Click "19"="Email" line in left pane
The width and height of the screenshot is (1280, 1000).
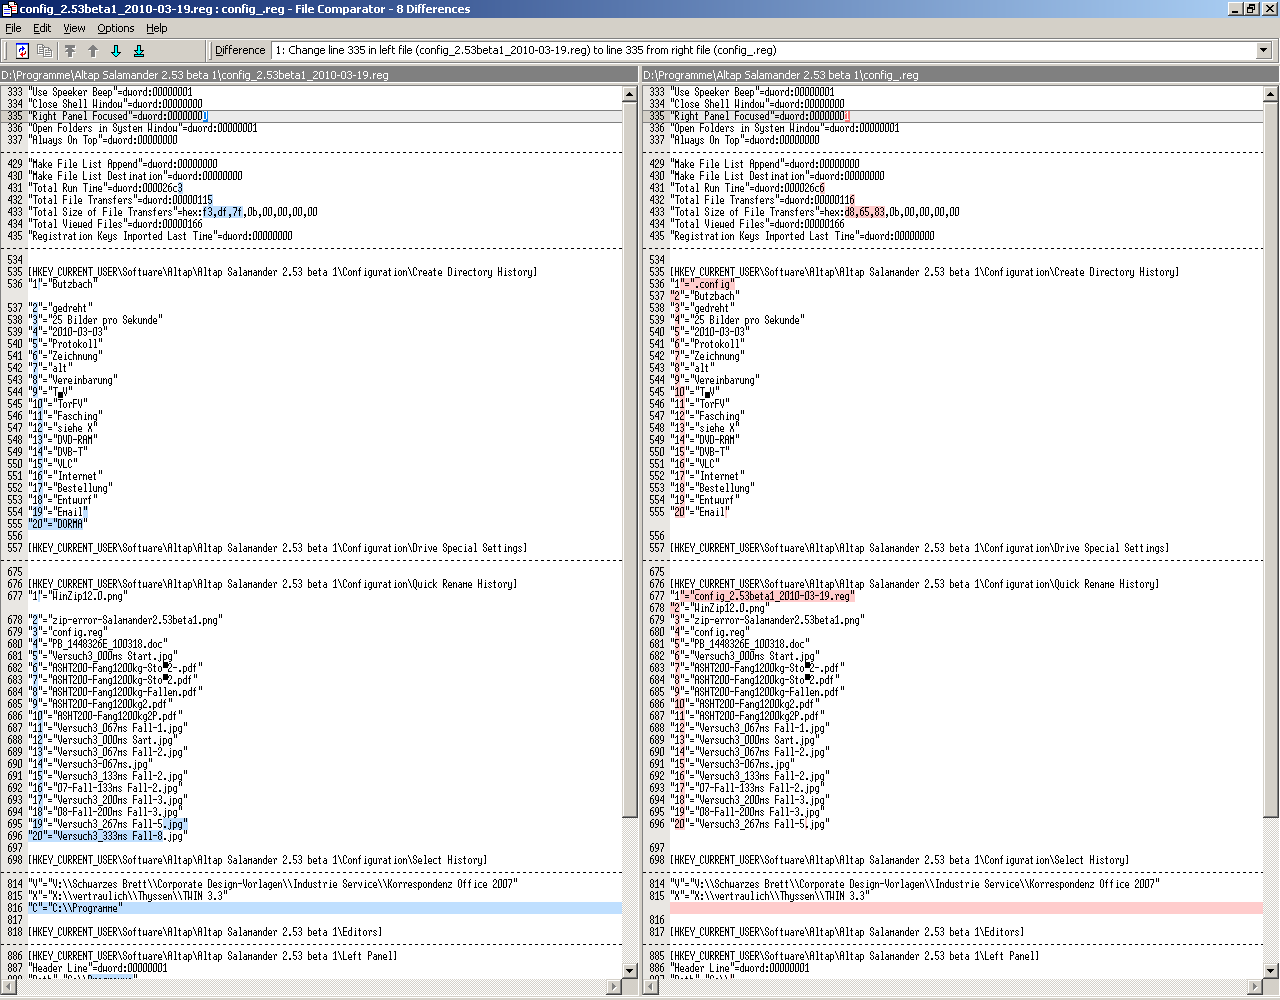[x=58, y=512]
